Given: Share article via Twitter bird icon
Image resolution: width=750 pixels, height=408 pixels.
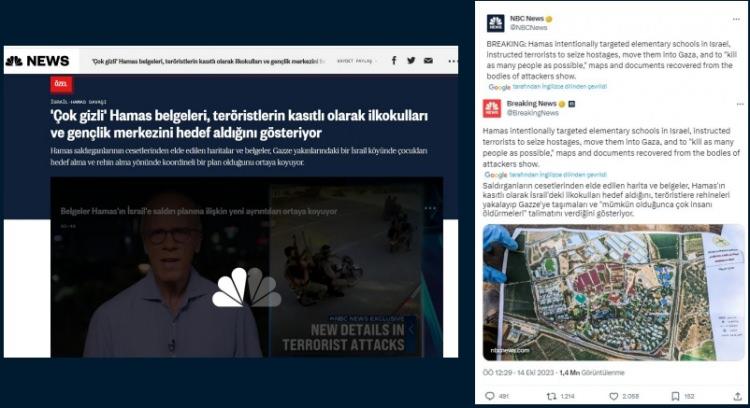Looking at the screenshot, I should point(411,60).
